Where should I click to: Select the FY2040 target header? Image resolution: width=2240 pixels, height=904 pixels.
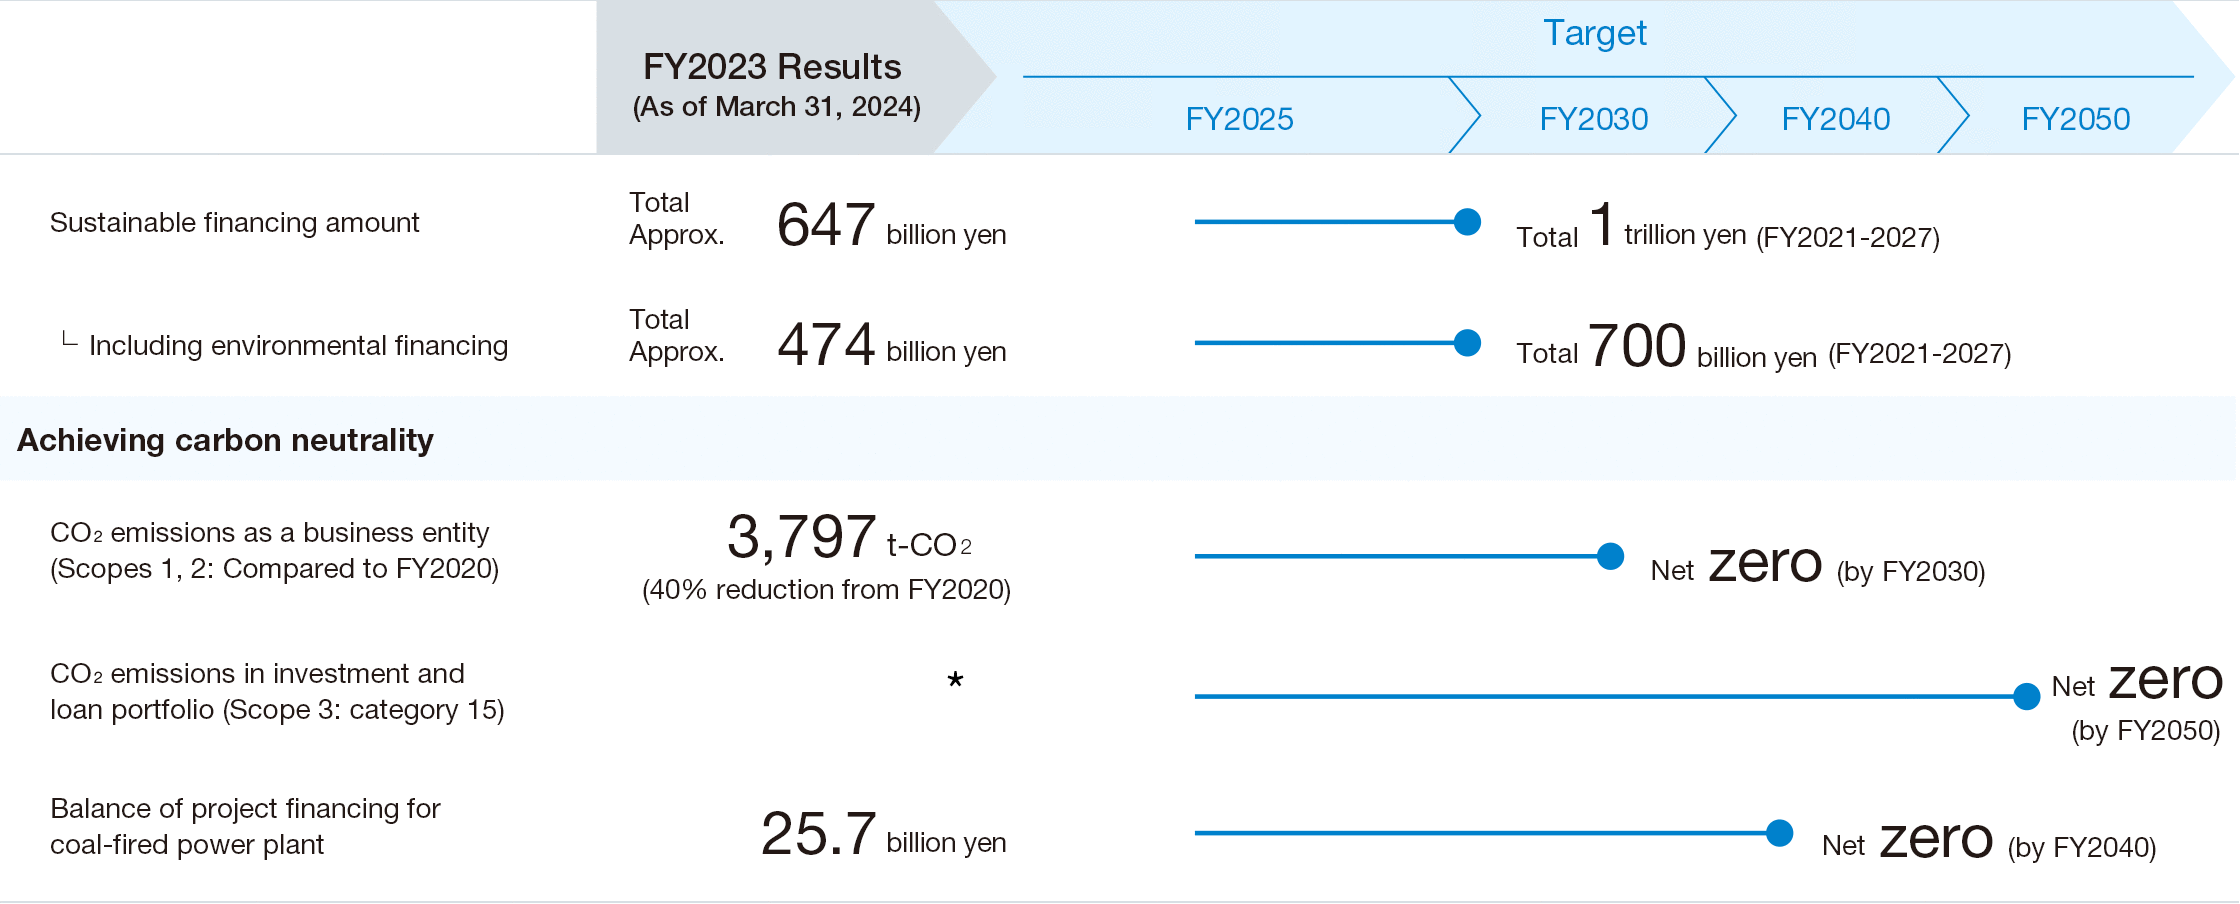[1835, 119]
